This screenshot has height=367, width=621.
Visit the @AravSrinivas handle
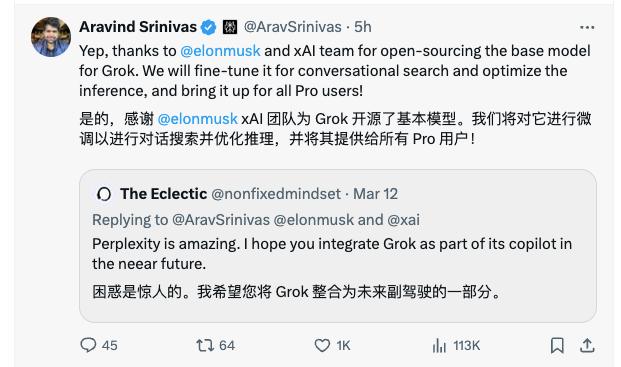point(293,27)
